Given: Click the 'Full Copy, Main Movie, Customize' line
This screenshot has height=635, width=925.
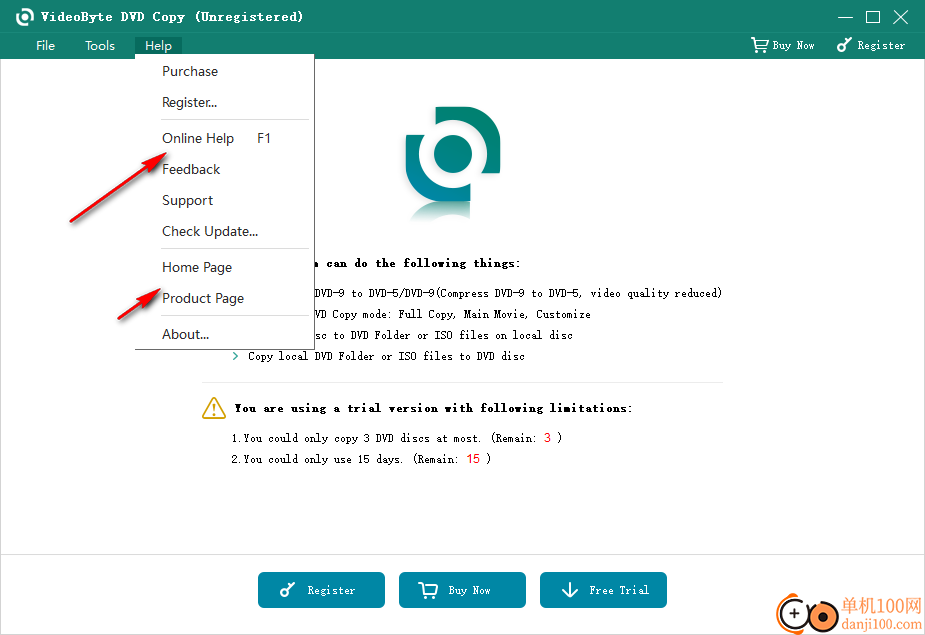Looking at the screenshot, I should point(452,314).
